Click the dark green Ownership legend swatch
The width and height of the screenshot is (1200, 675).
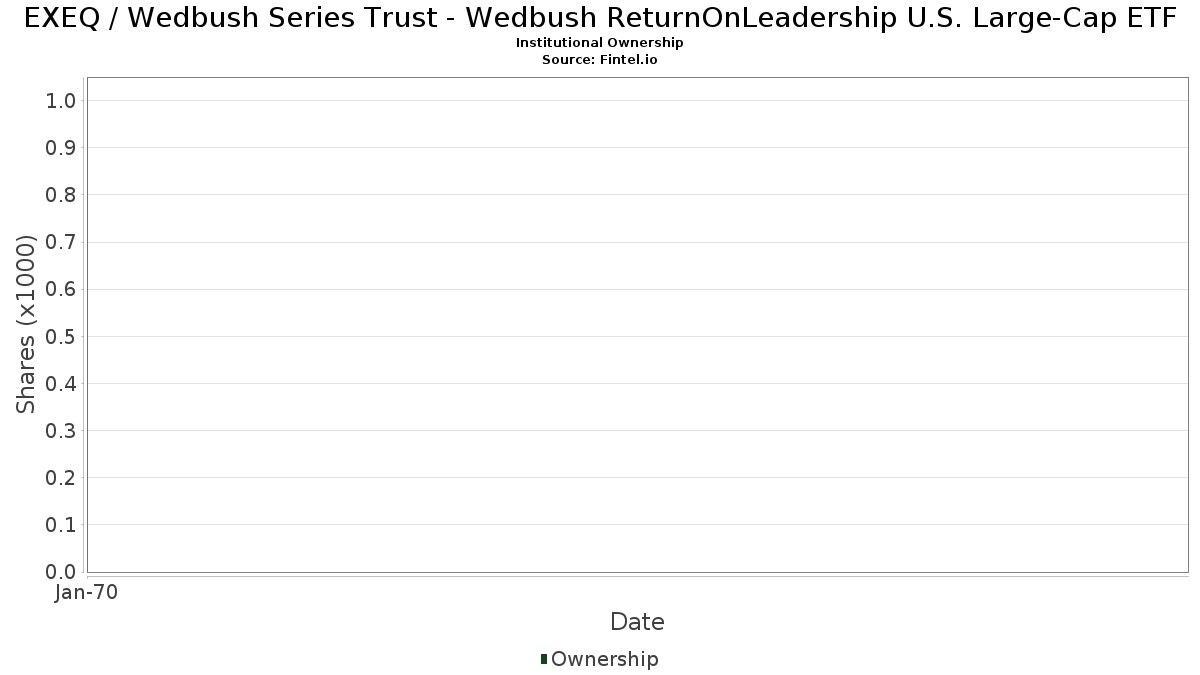pyautogui.click(x=544, y=658)
